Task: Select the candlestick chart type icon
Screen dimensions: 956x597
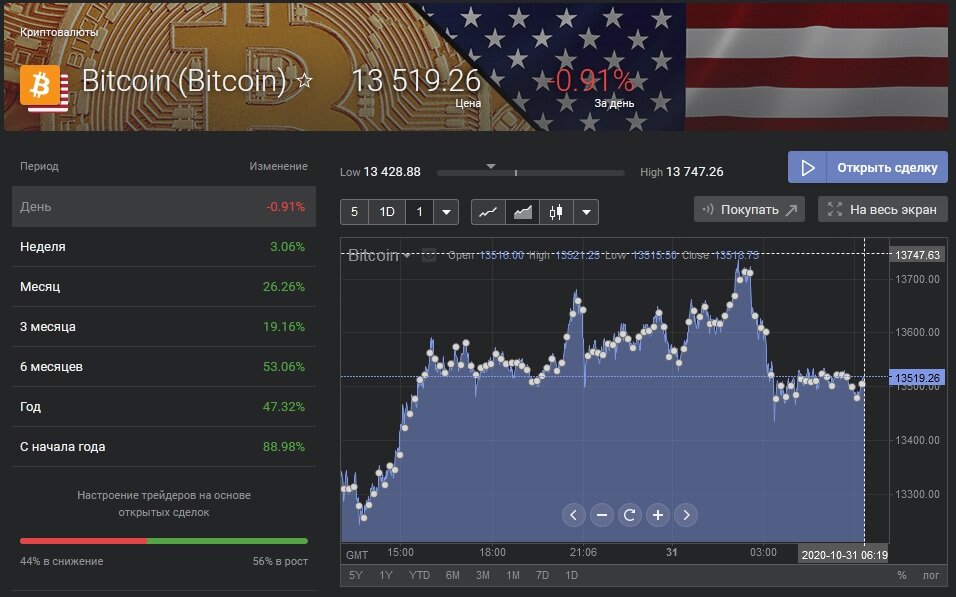Action: coord(555,212)
